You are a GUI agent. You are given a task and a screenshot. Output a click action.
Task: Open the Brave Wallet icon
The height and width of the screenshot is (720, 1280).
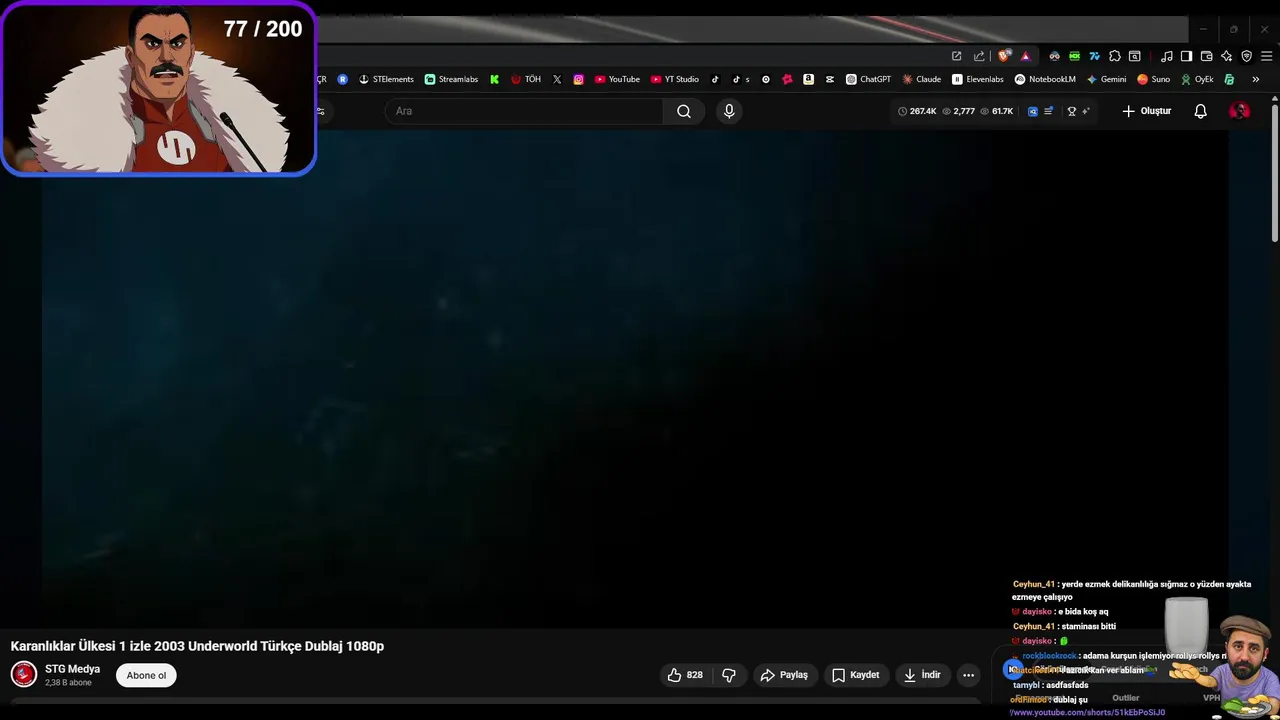pyautogui.click(x=1206, y=56)
